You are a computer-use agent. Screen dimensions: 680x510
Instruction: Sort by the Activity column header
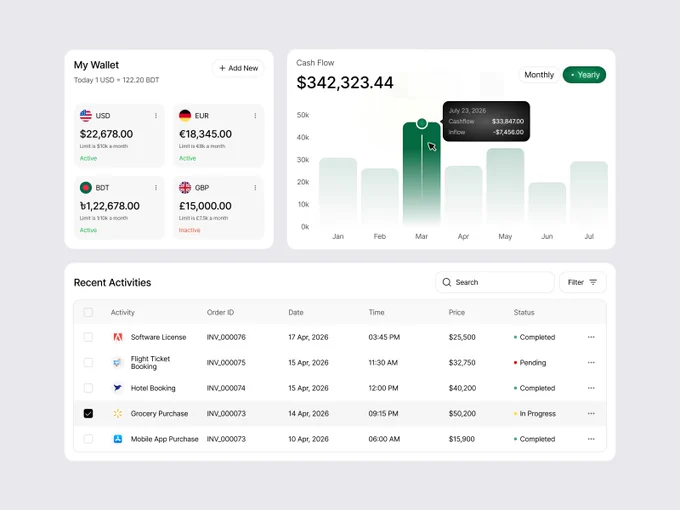point(123,312)
